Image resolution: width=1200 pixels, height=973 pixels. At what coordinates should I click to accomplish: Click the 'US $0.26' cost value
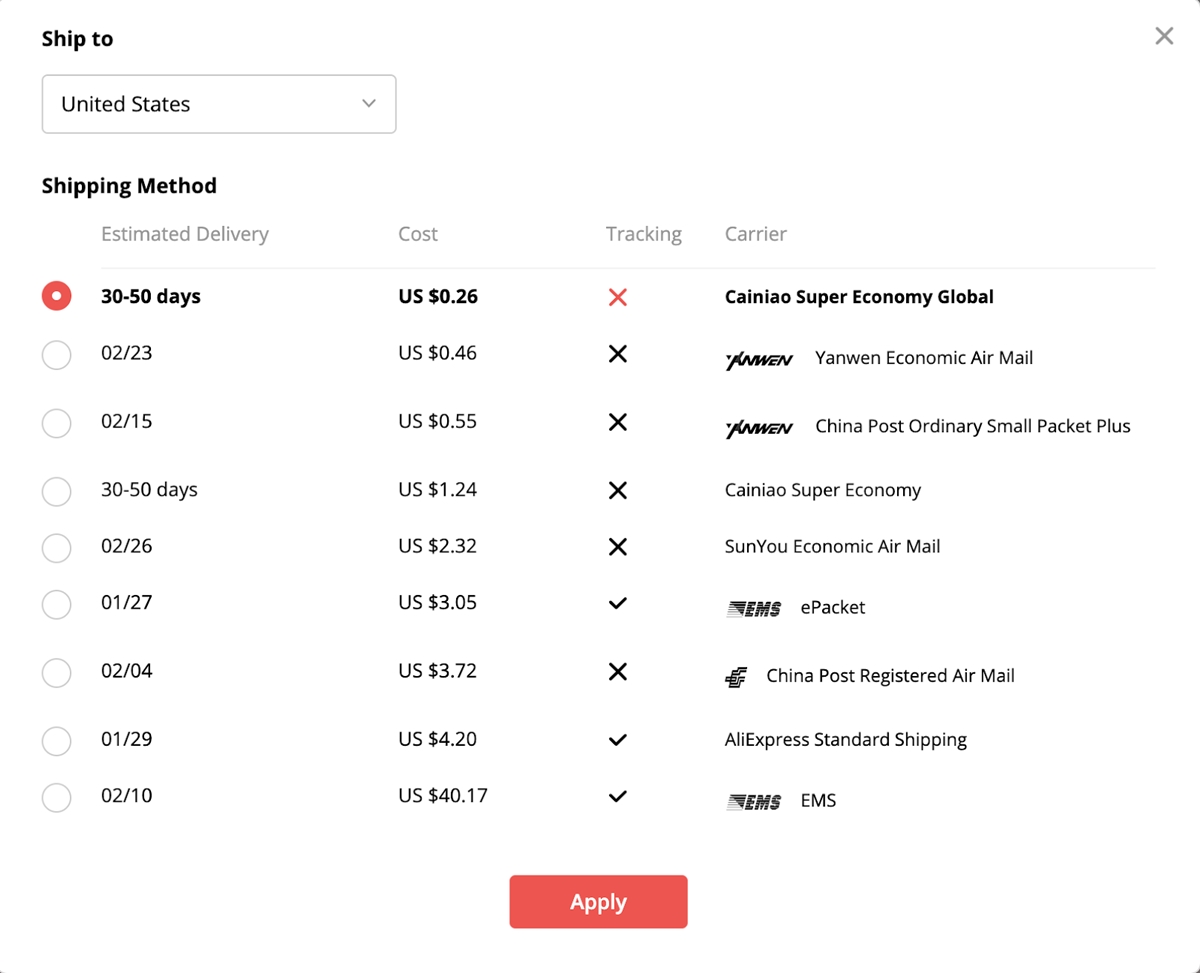(x=438, y=296)
